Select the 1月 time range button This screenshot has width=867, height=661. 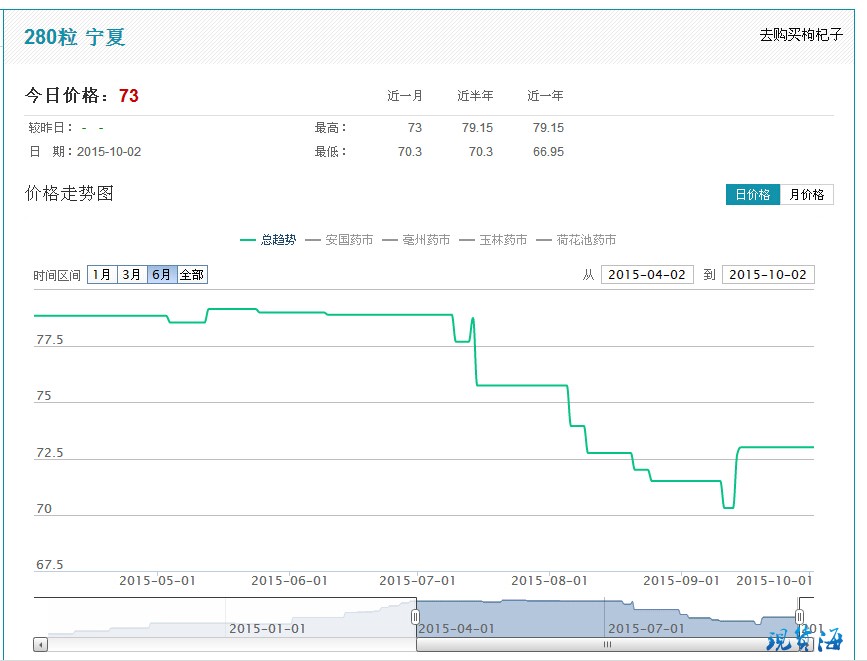pos(102,275)
